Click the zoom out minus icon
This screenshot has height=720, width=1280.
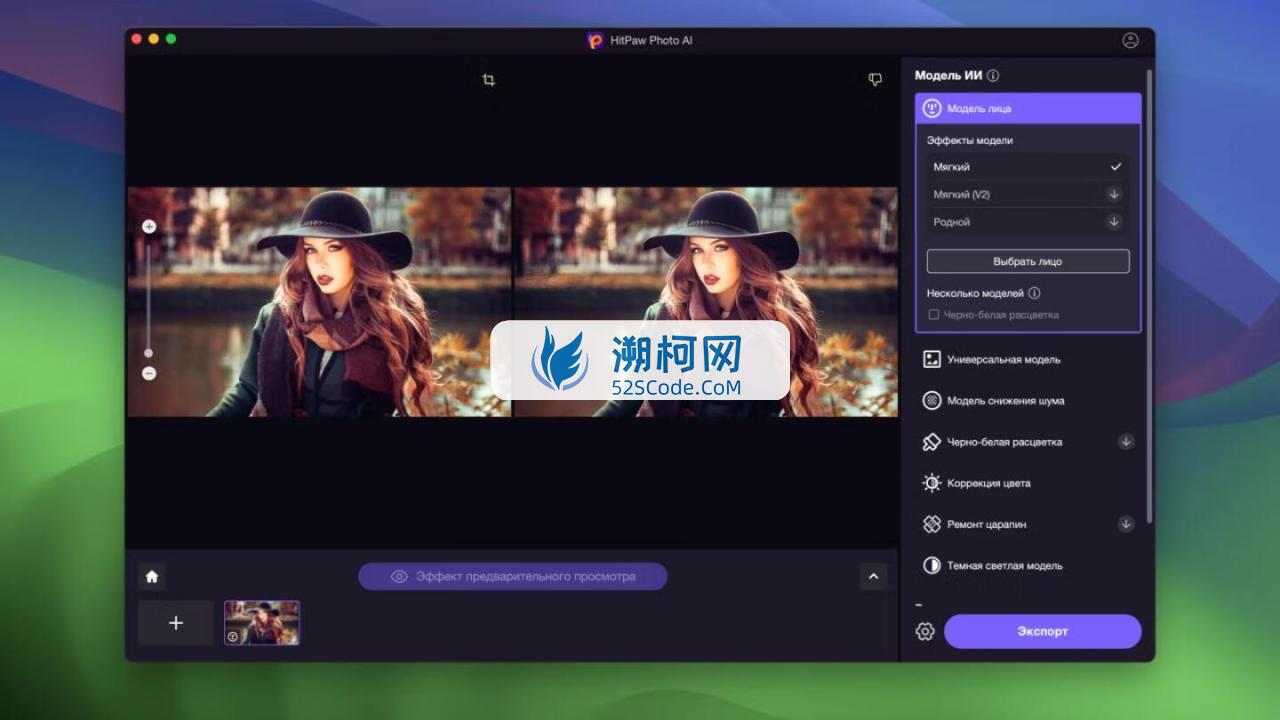click(149, 373)
